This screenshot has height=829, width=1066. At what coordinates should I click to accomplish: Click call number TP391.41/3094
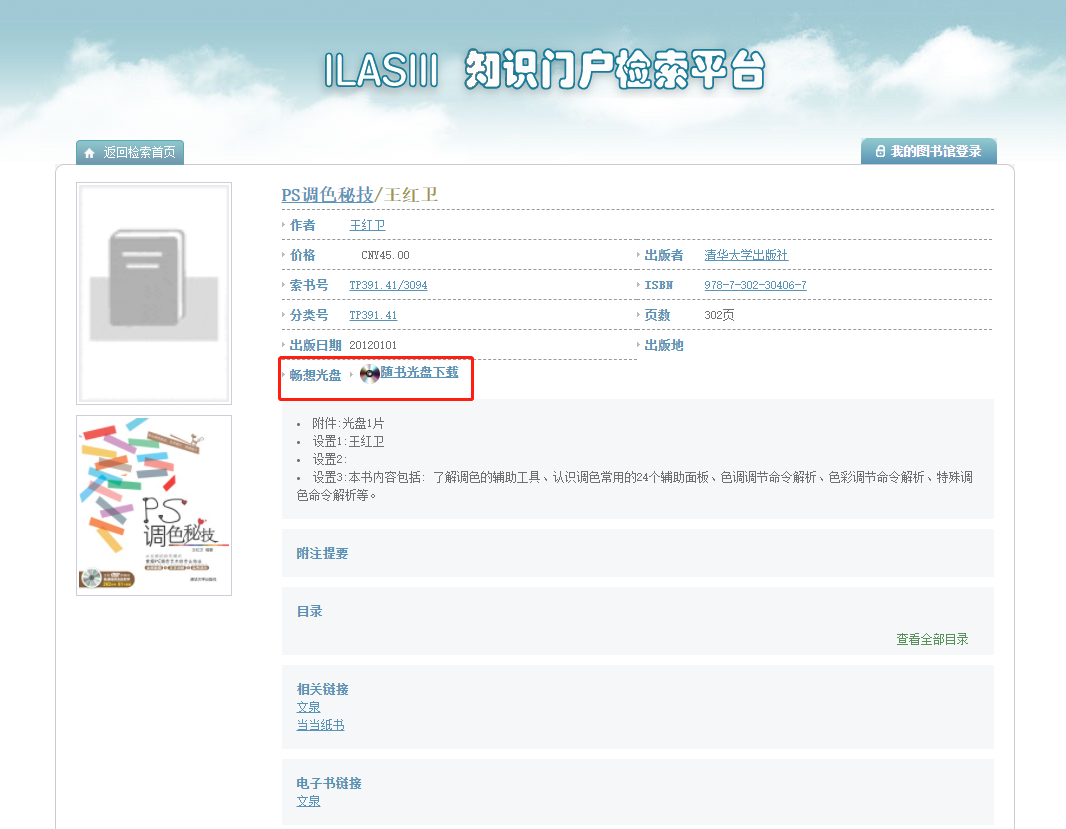pyautogui.click(x=388, y=286)
